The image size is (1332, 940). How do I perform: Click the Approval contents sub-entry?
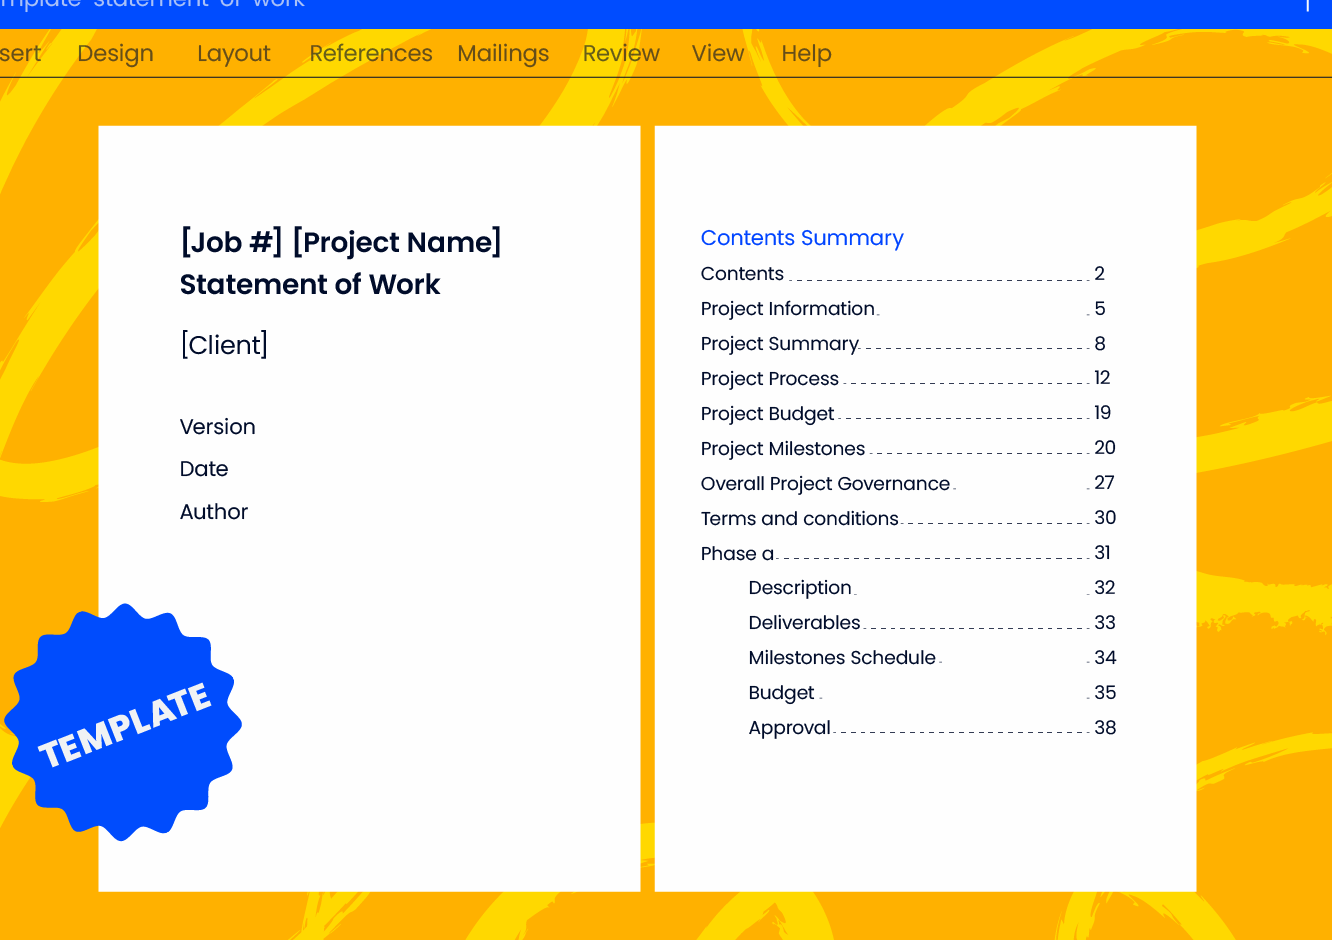click(x=789, y=728)
